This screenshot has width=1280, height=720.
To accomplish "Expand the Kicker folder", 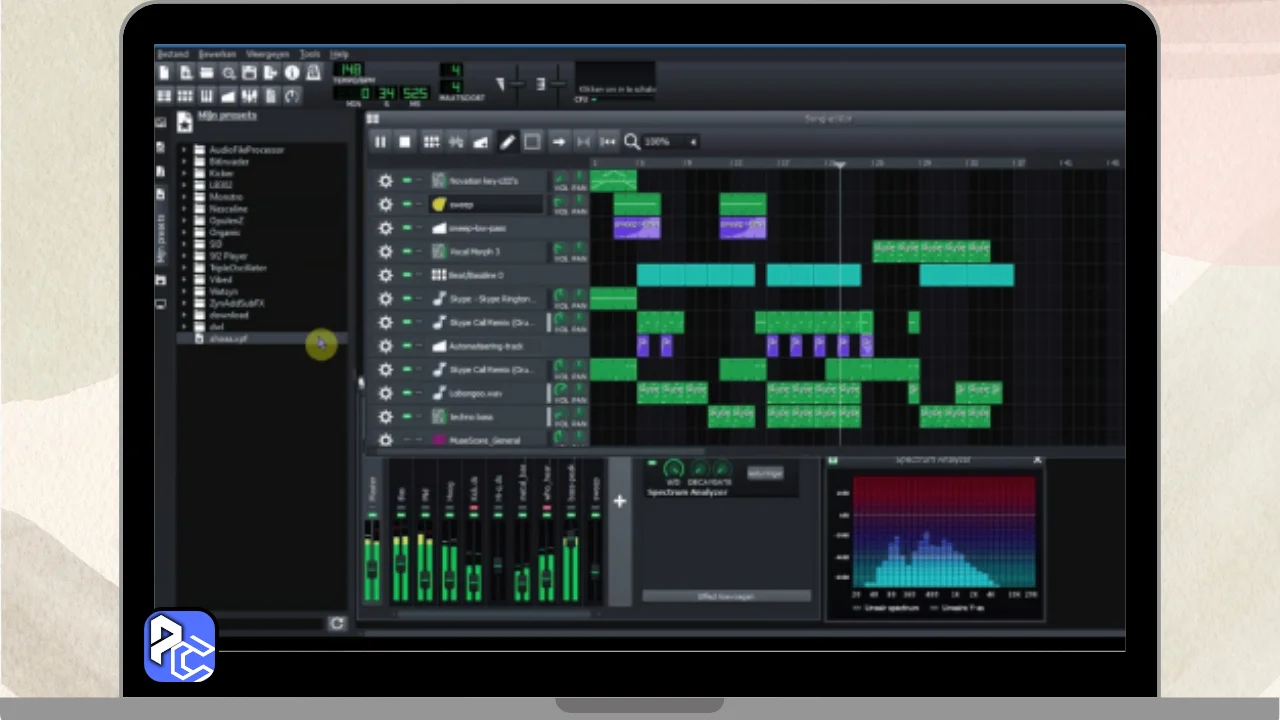I will click(x=184, y=174).
